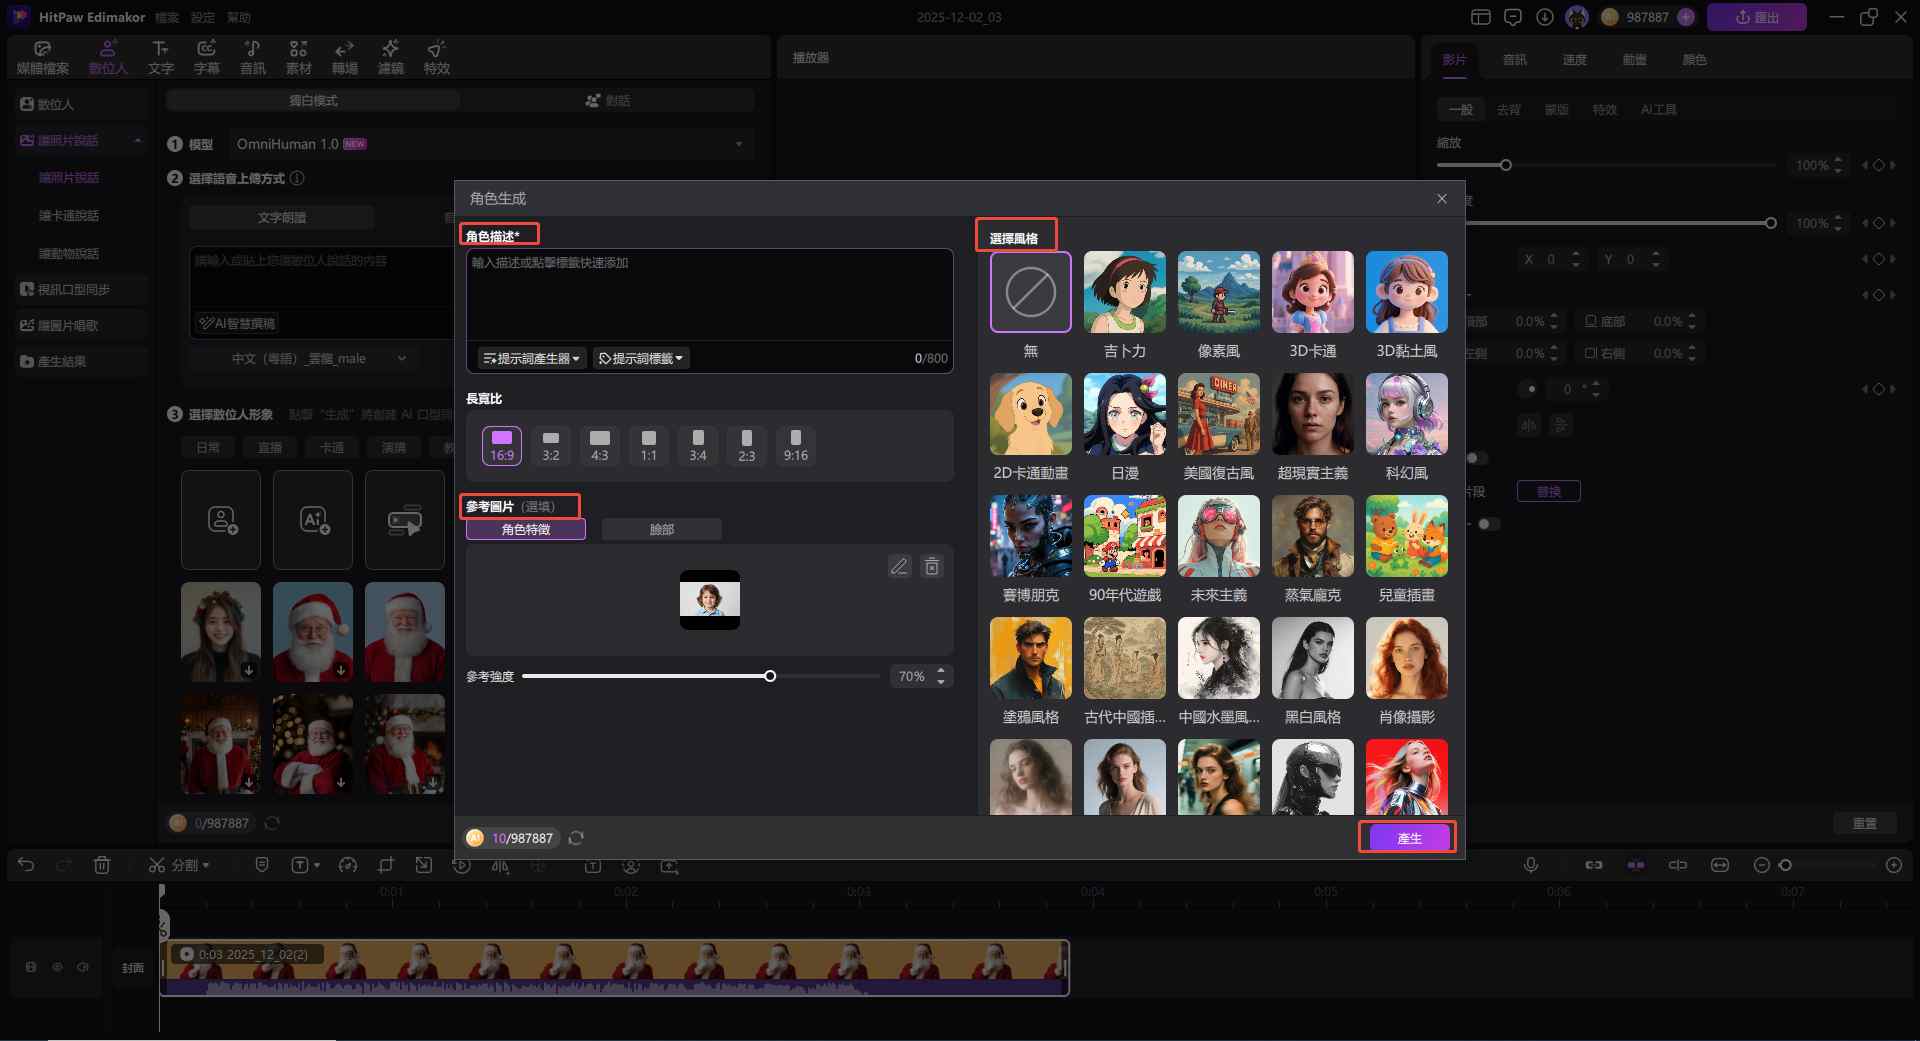Select the 9:16 aspect ratio option
The width and height of the screenshot is (1920, 1041).
tap(795, 445)
